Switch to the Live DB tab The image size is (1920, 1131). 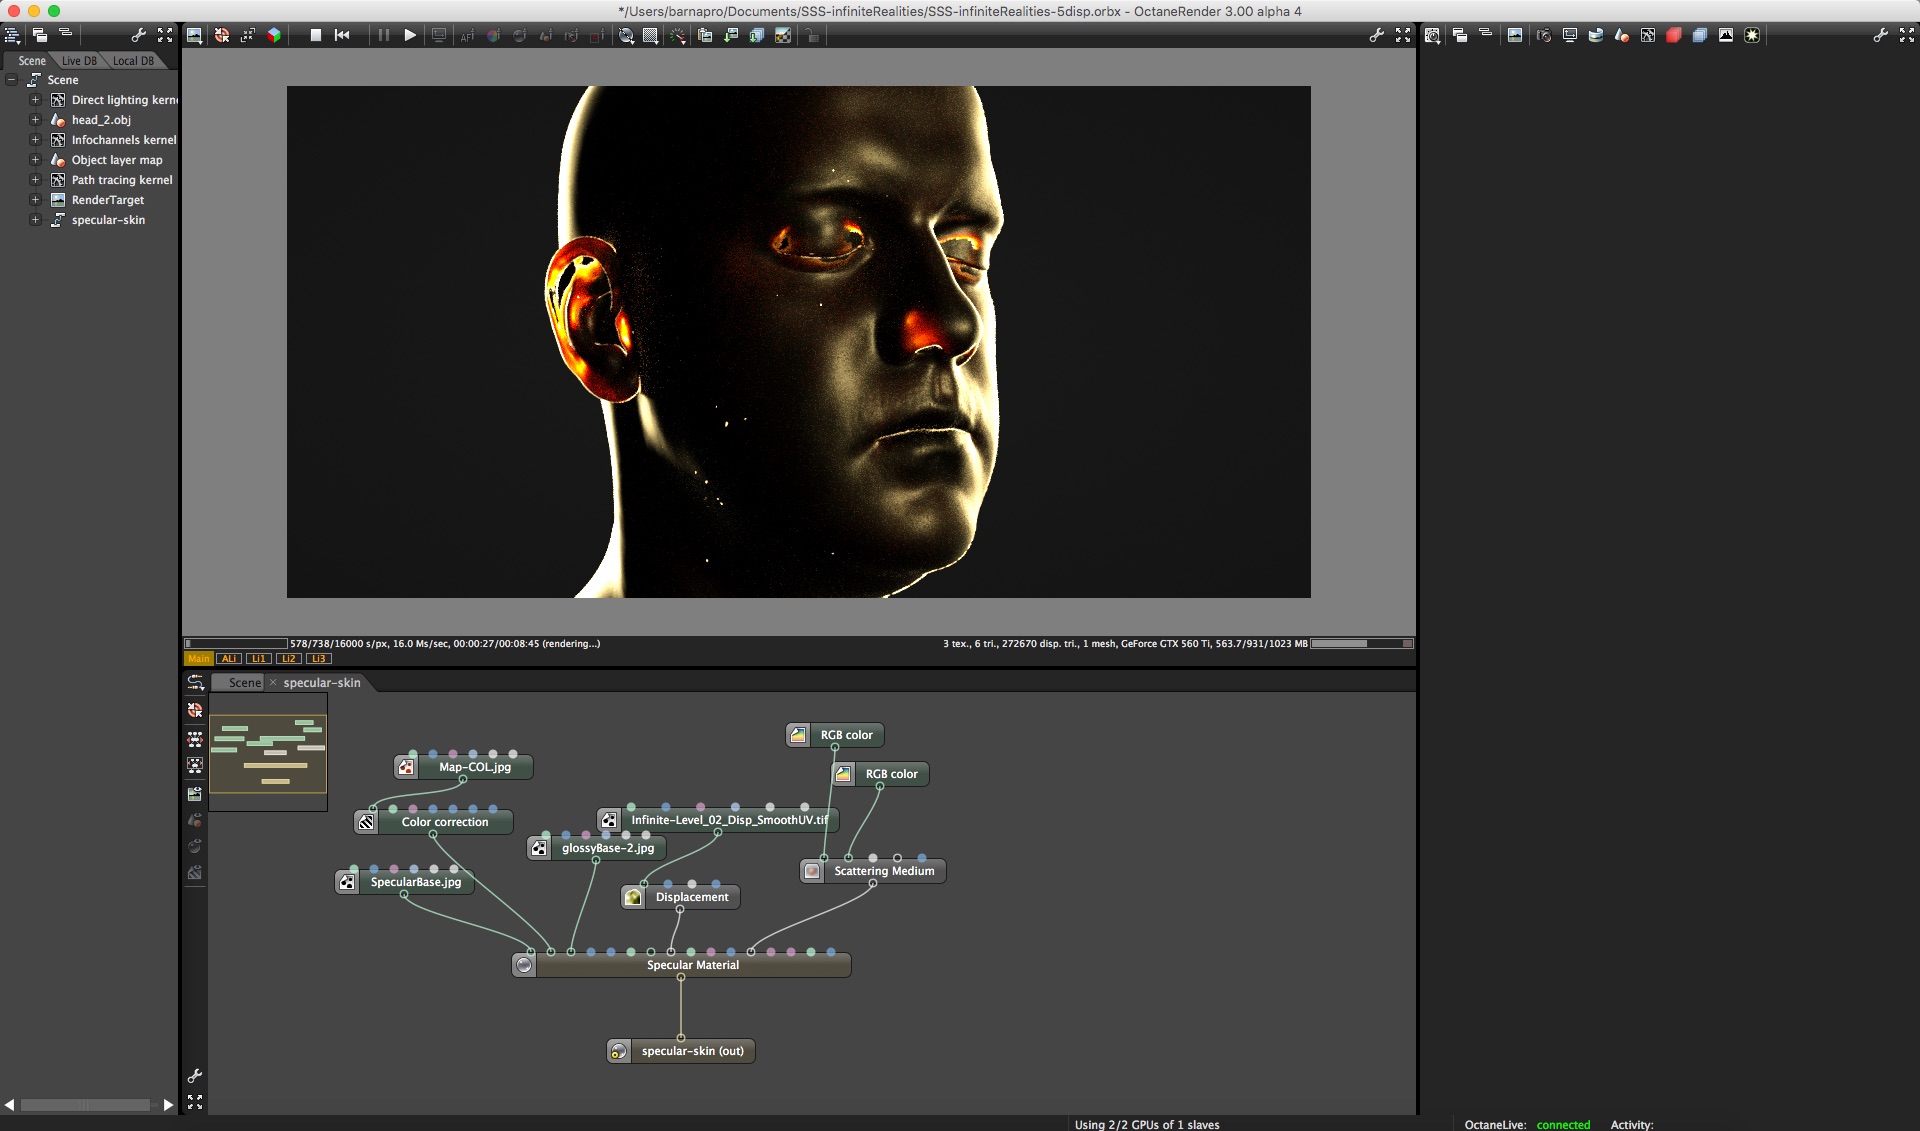[79, 61]
